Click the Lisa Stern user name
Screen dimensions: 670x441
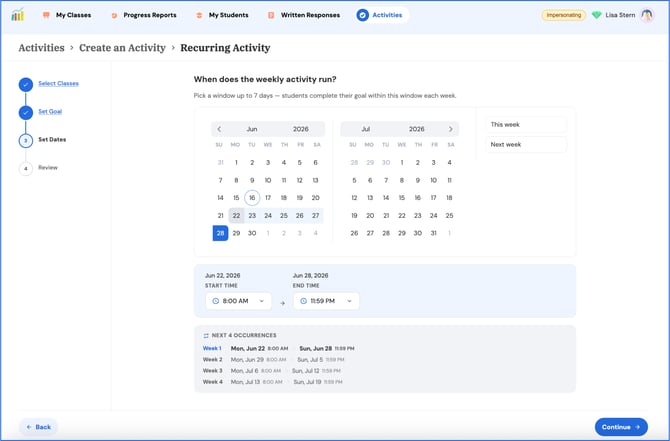coord(620,15)
